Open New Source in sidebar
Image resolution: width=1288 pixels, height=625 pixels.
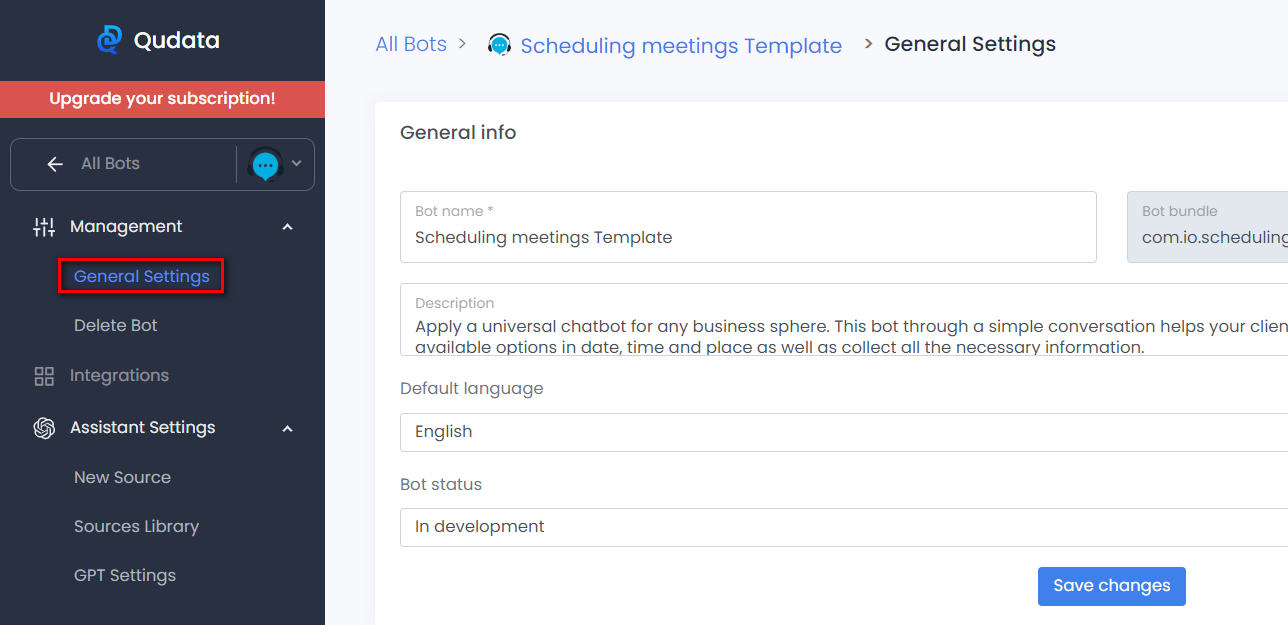coord(122,478)
